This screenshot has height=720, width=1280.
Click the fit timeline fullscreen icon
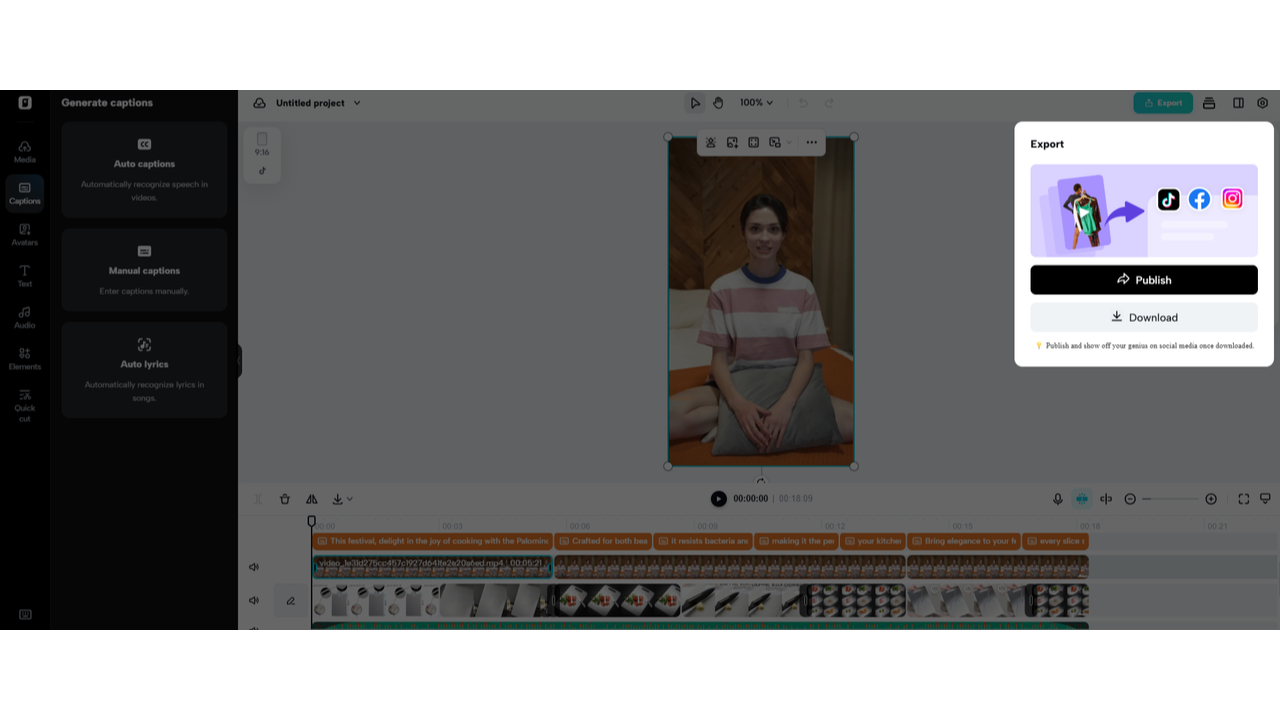pos(1244,499)
